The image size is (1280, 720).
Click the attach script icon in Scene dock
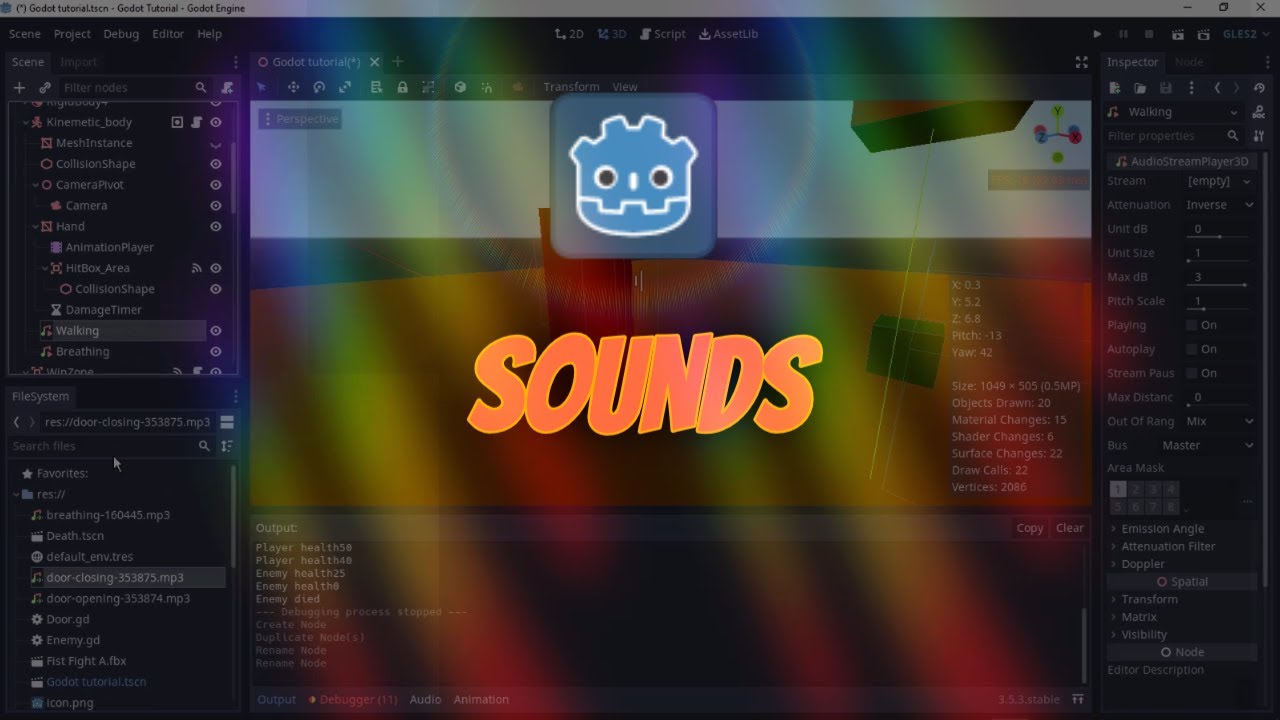(x=228, y=88)
